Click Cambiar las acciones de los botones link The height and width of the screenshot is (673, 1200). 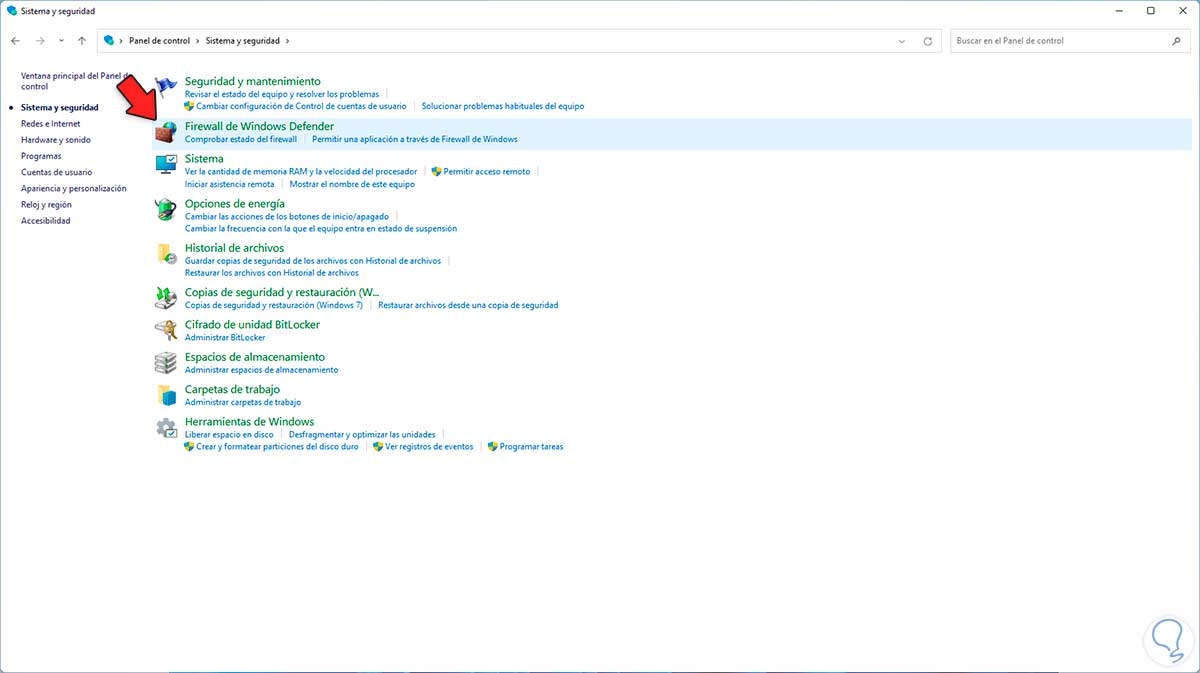coord(287,216)
